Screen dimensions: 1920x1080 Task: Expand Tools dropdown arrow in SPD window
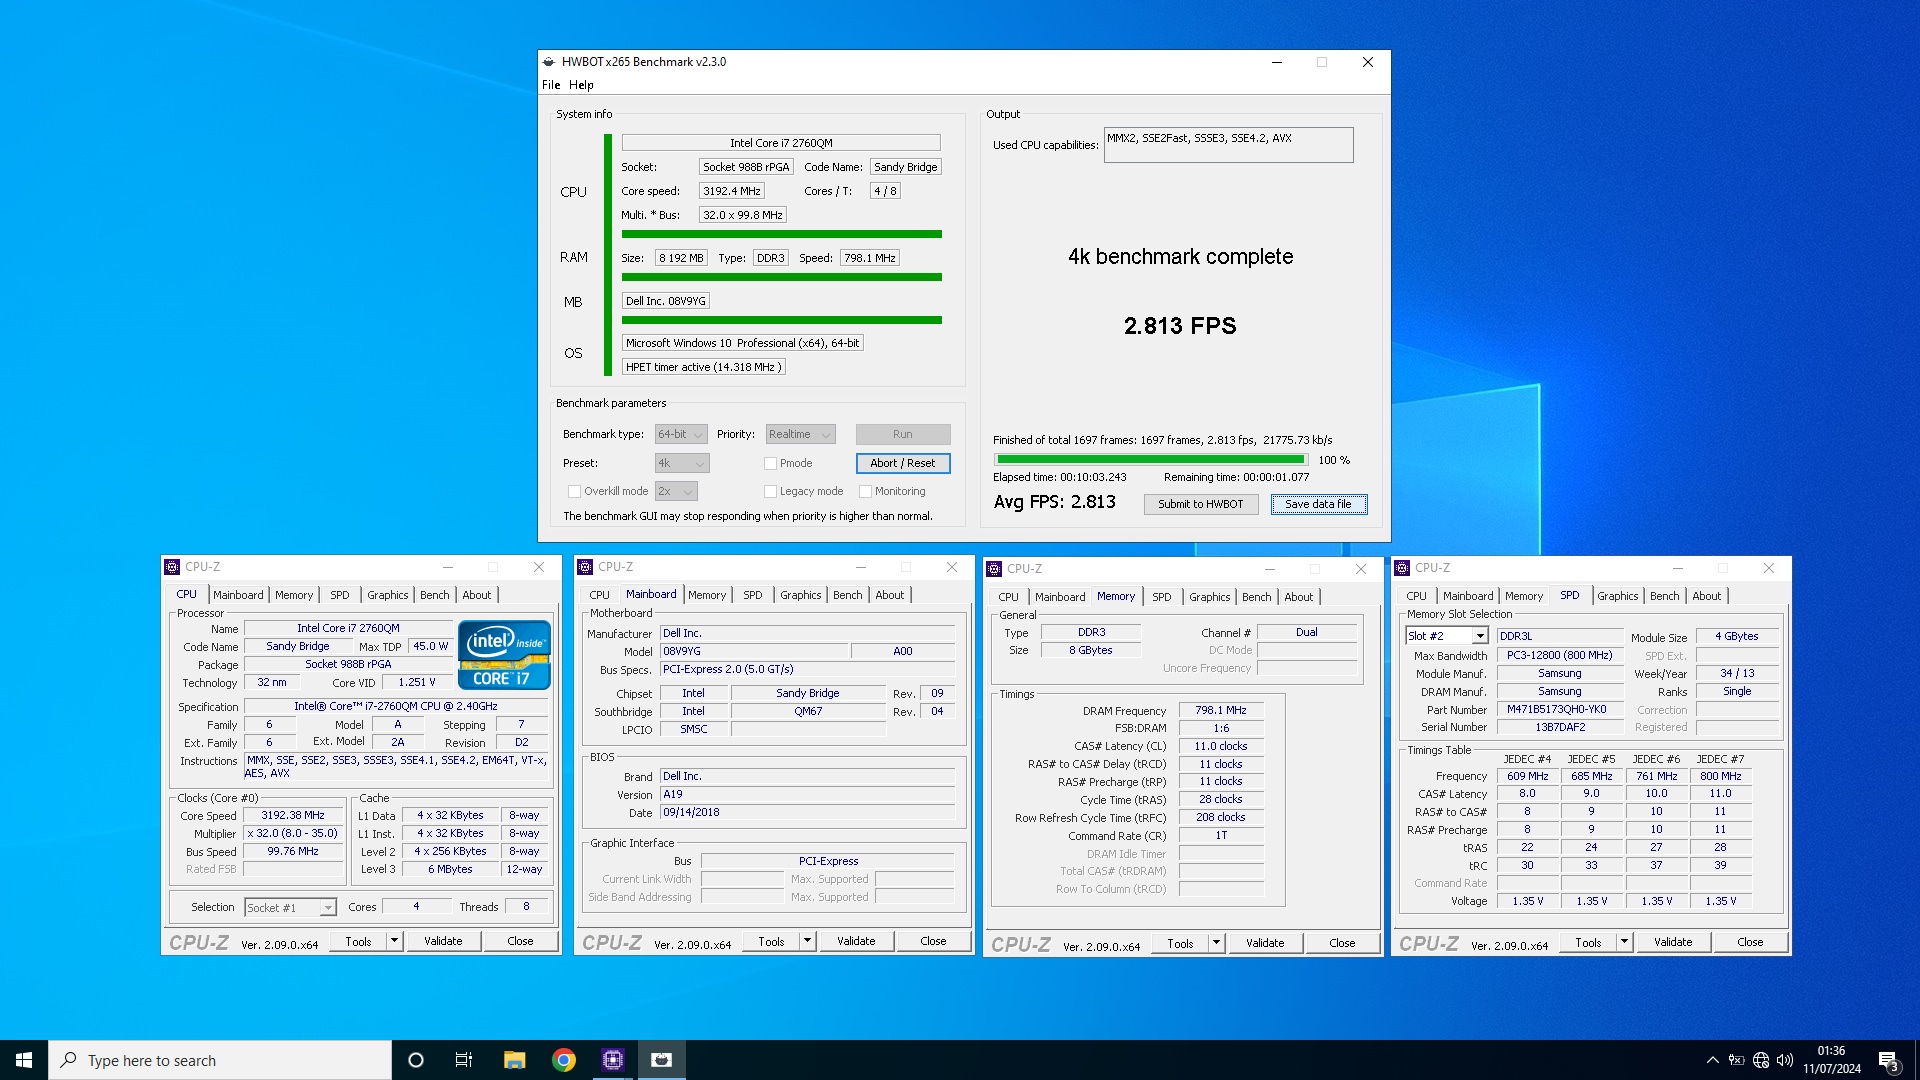pos(1624,942)
